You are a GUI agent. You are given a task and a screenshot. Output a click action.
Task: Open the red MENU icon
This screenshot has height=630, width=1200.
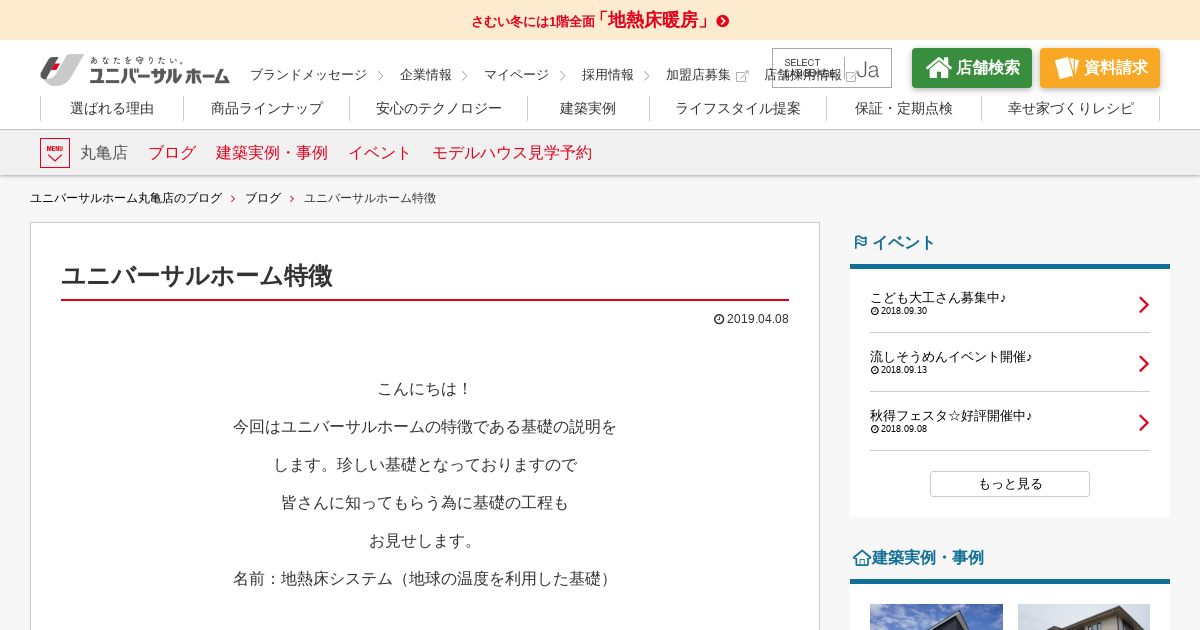click(55, 153)
